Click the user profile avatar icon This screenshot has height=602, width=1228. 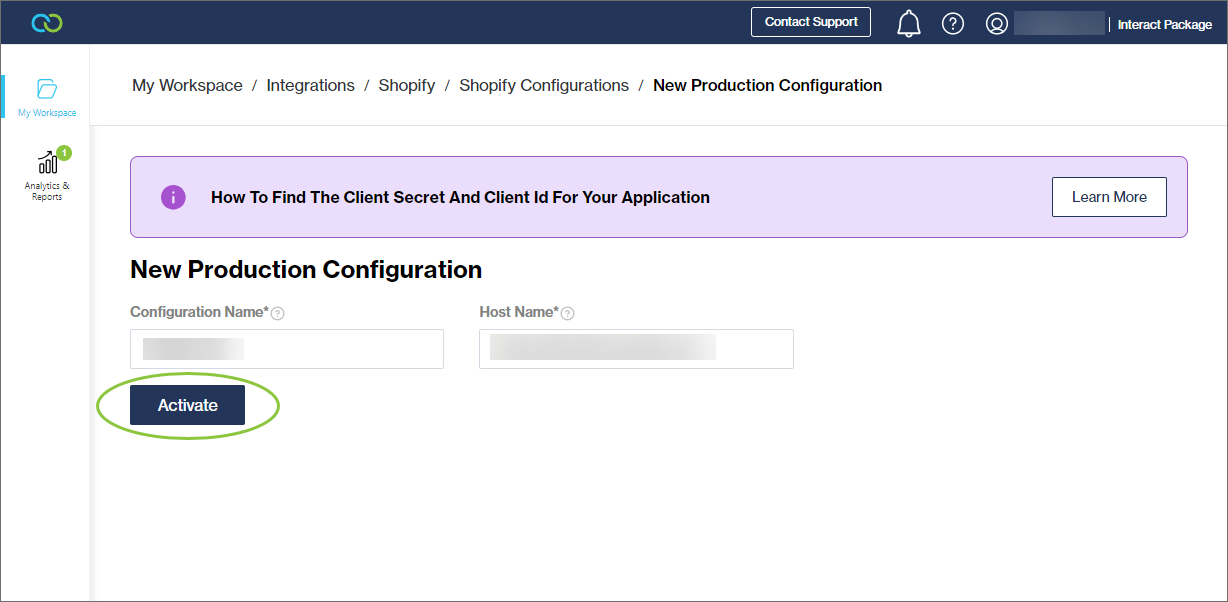pos(997,23)
